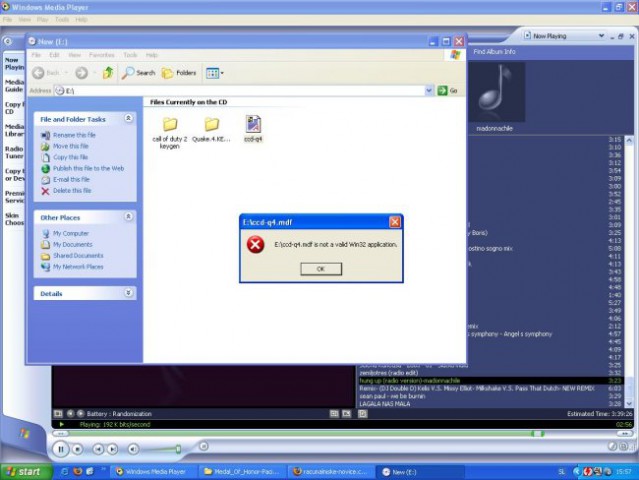Switch to Medal_Of_Honor taskbar window

pos(243,472)
